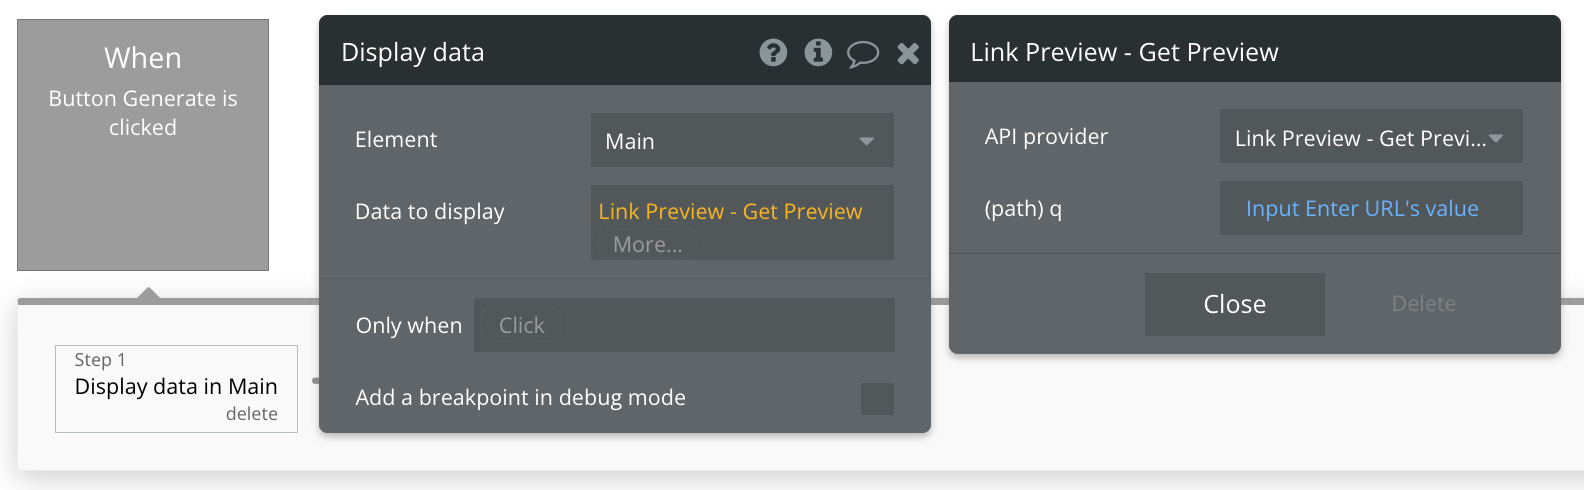Edit the Link Preview - Get Preview expression
Screen dimensions: 1584x490
730,211
